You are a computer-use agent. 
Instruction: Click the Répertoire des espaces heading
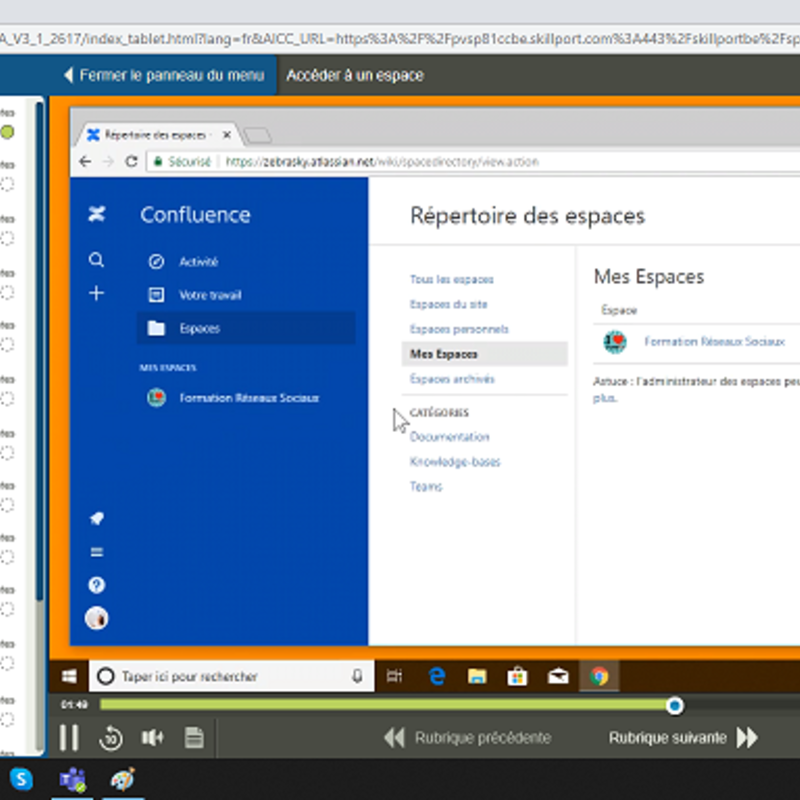[x=528, y=216]
